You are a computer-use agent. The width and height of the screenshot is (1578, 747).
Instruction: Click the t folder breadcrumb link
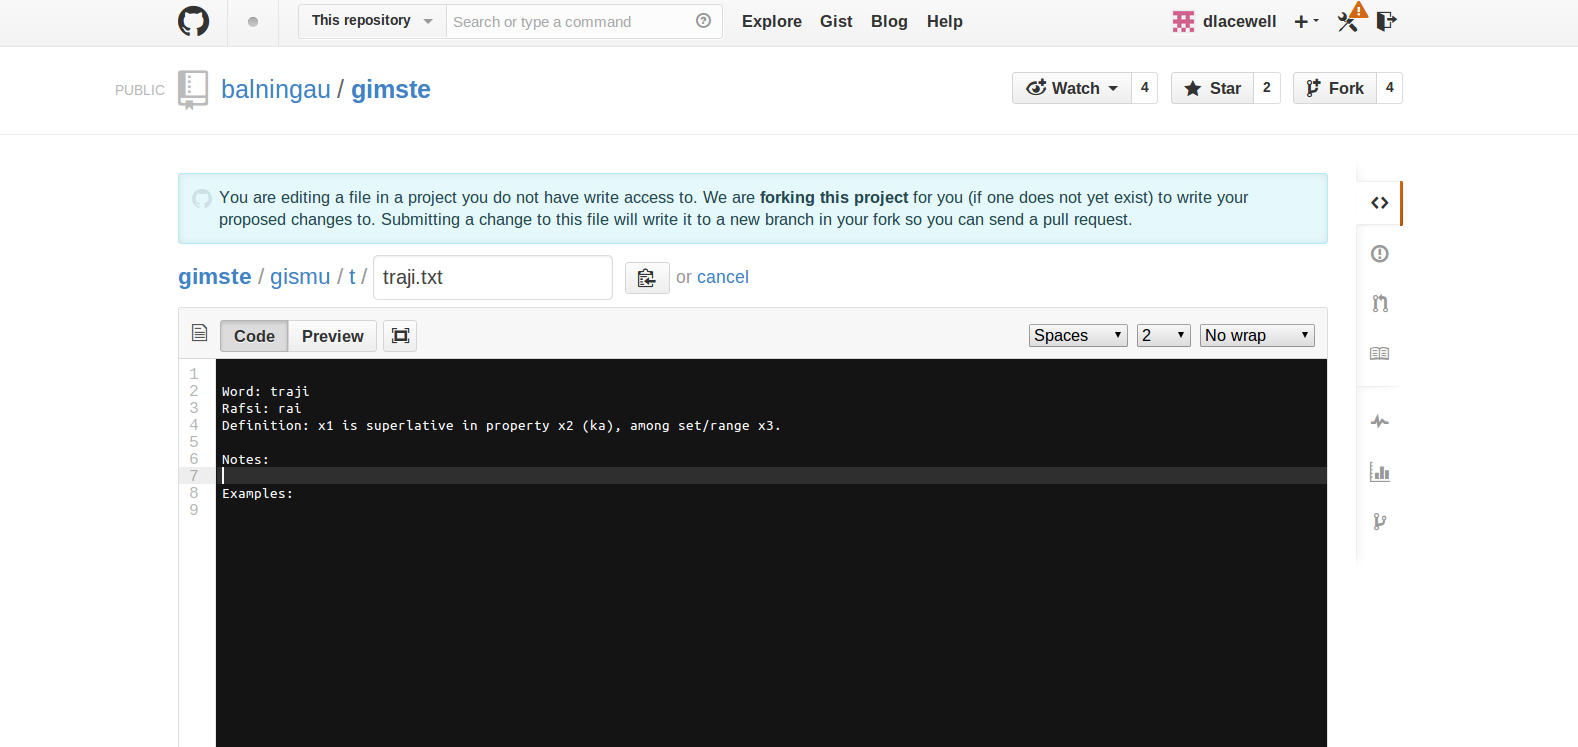coord(352,277)
